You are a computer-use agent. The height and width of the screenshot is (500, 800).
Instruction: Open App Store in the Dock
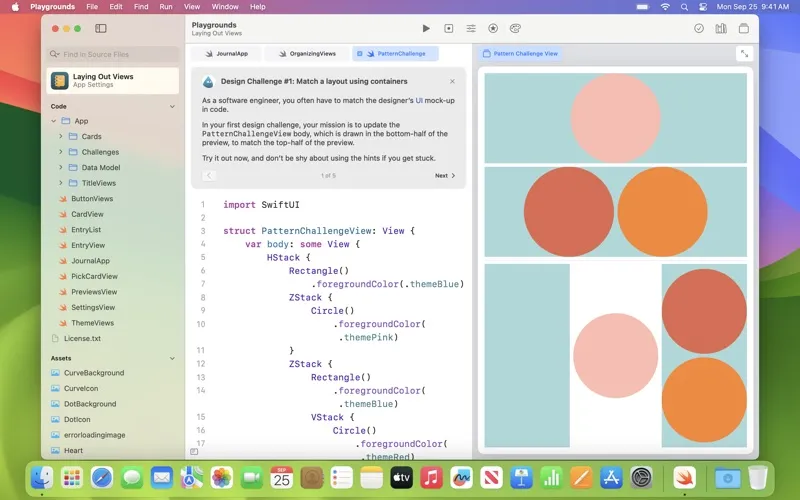[x=611, y=478]
